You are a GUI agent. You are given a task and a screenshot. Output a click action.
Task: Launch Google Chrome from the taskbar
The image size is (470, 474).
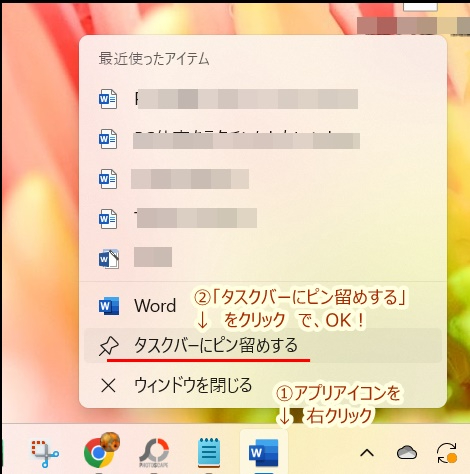pyautogui.click(x=101, y=451)
